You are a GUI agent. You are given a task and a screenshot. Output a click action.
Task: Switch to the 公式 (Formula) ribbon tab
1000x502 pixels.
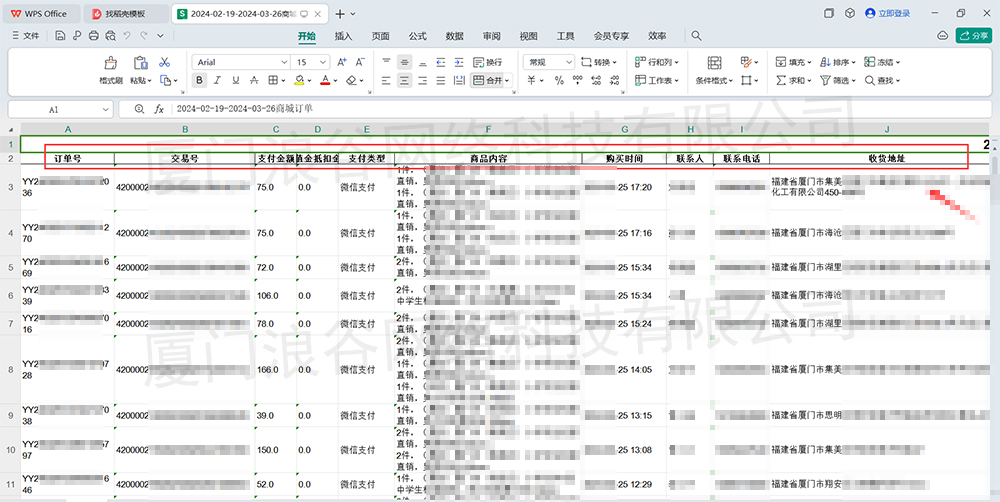(418, 36)
